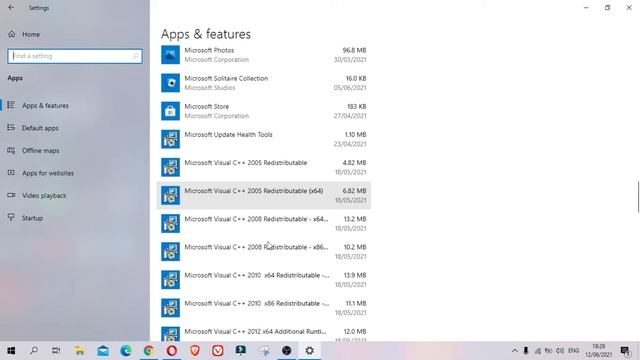640x360 pixels.
Task: Click the search magnifier in Find a setting
Action: tap(136, 56)
